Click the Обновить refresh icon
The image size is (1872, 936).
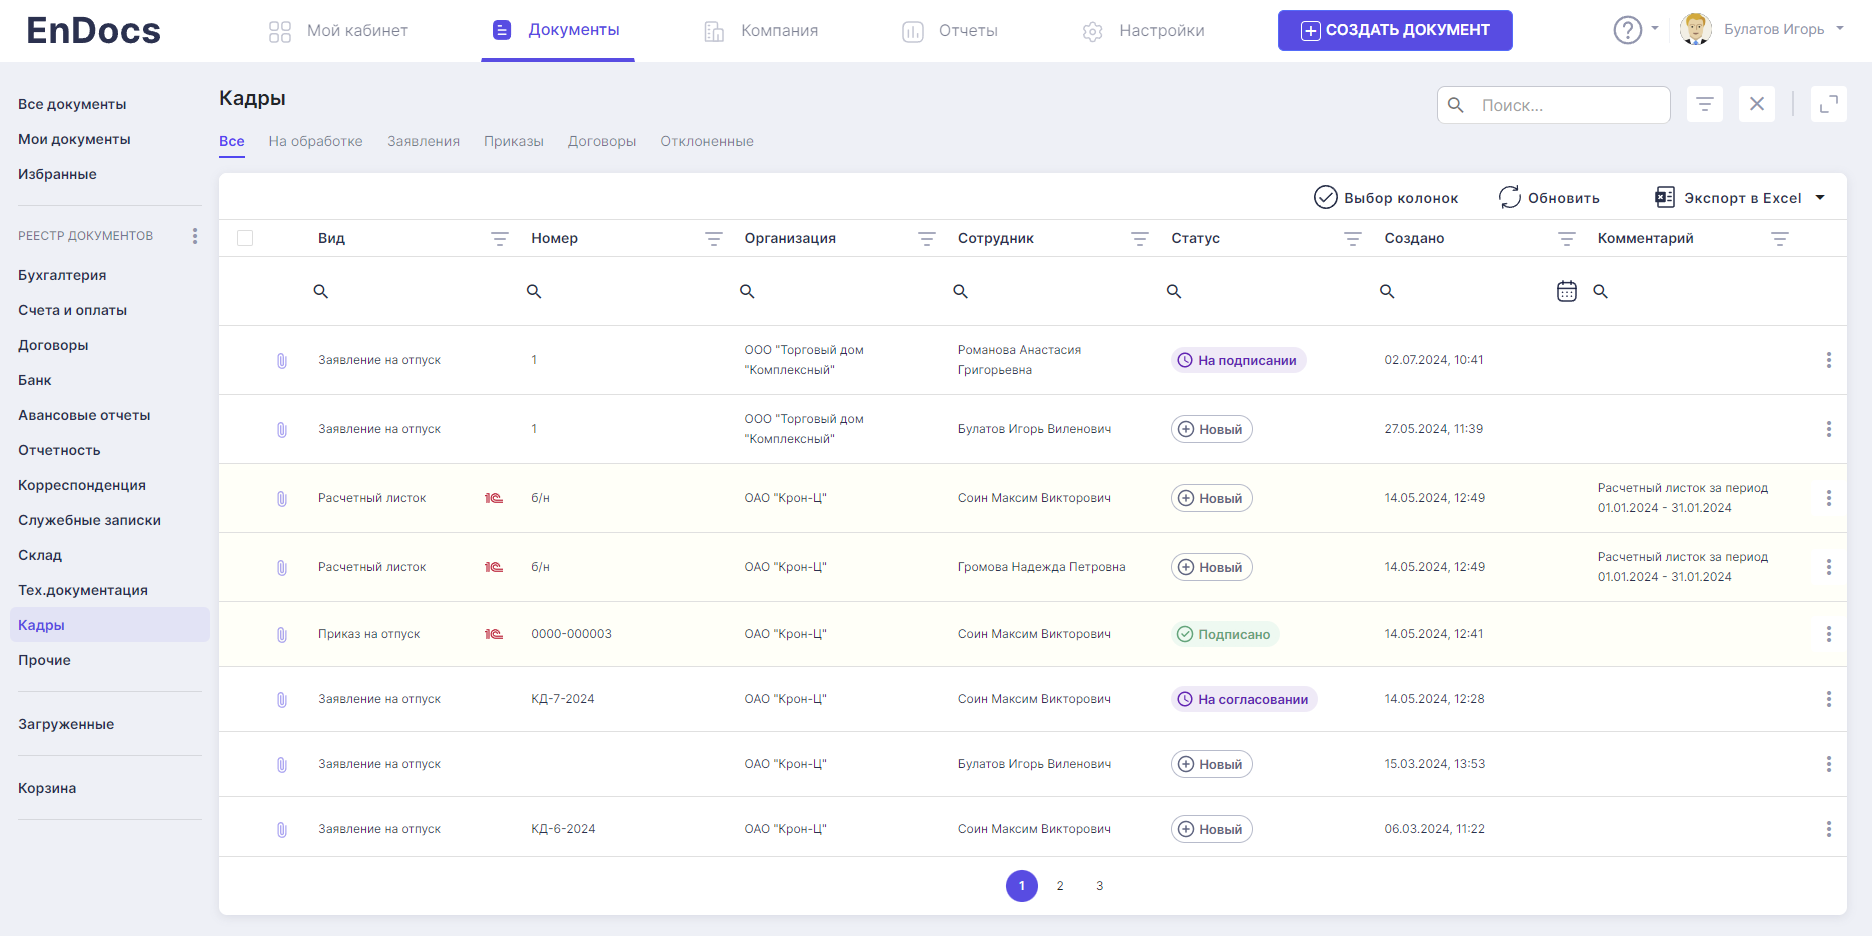(x=1509, y=198)
